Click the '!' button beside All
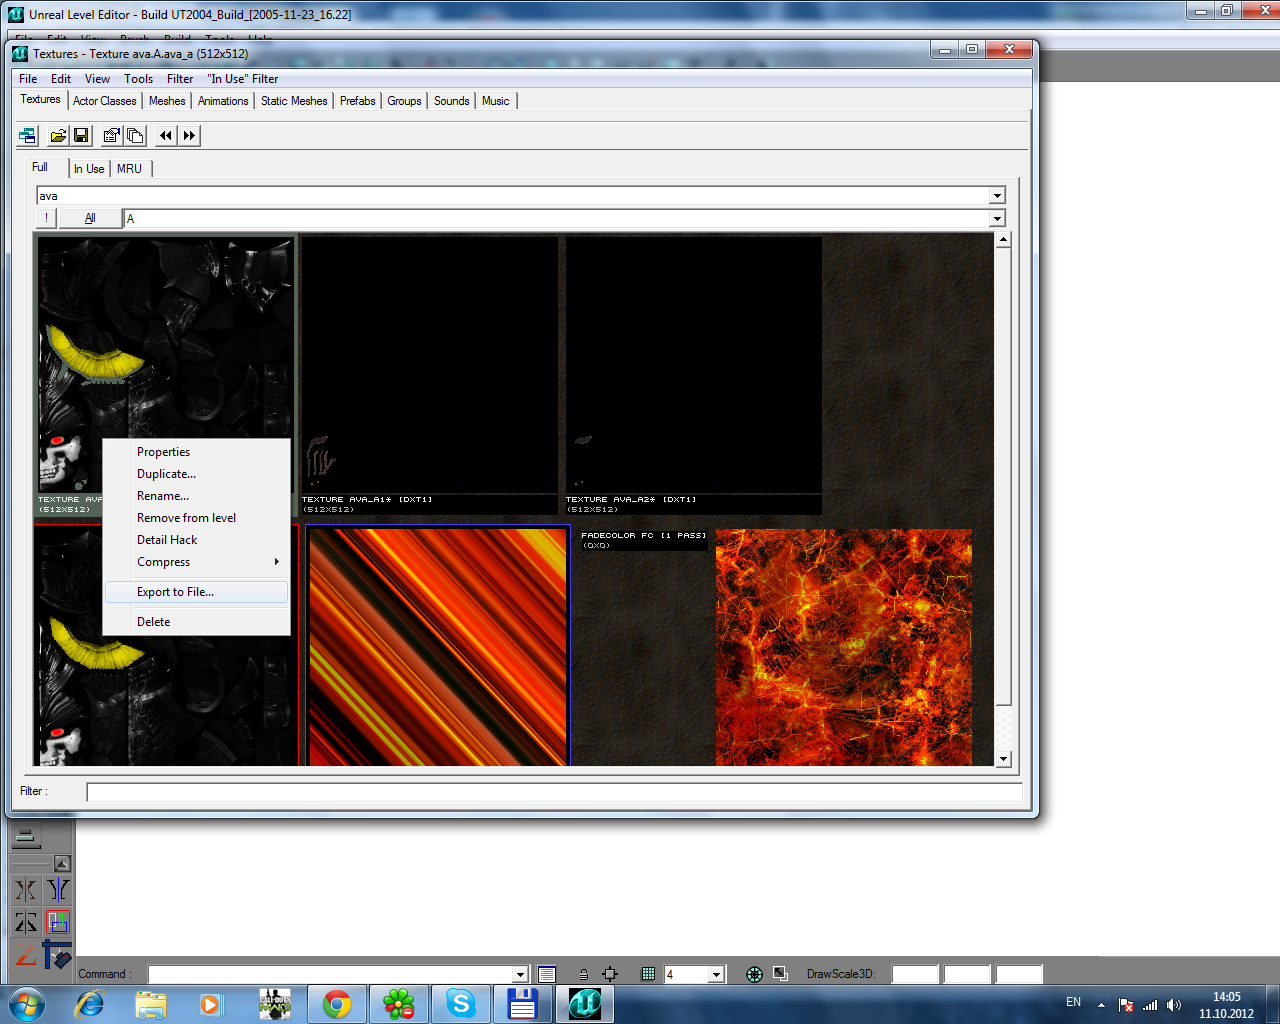 (x=46, y=218)
